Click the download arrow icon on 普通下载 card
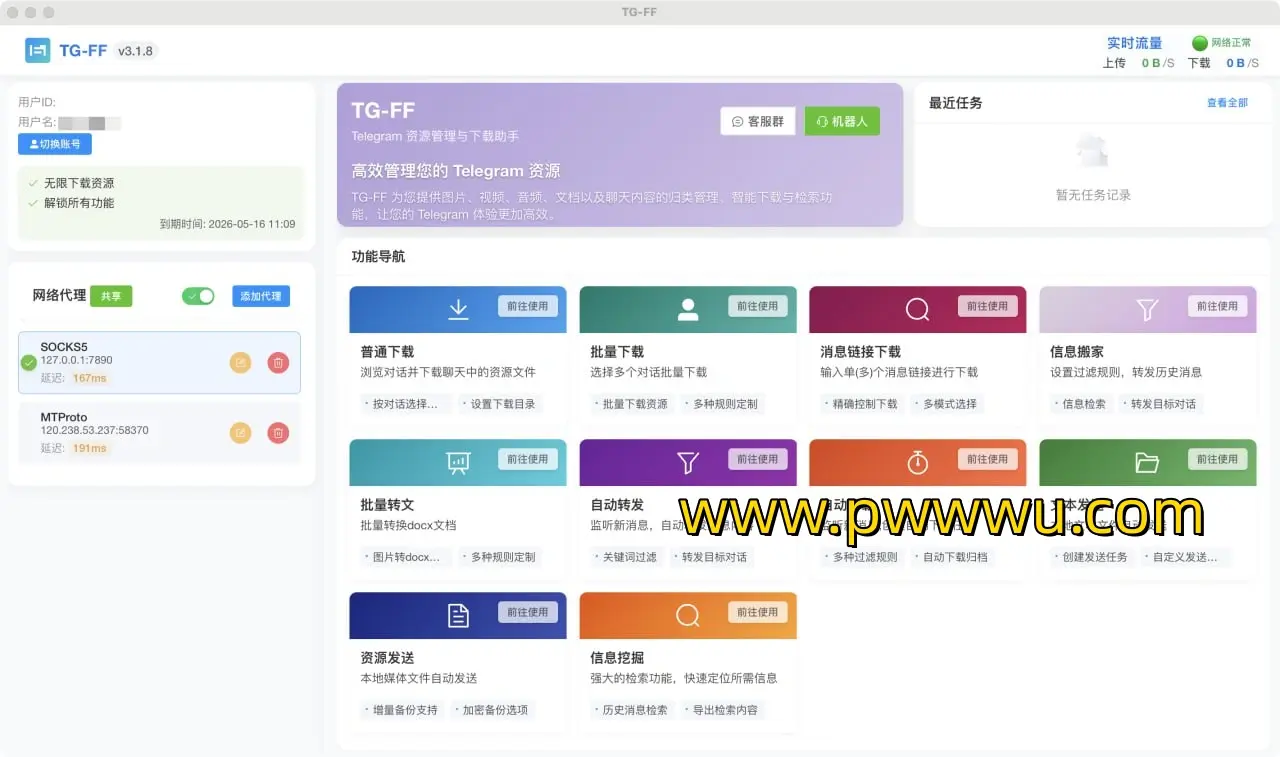The image size is (1280, 757). pyautogui.click(x=458, y=310)
